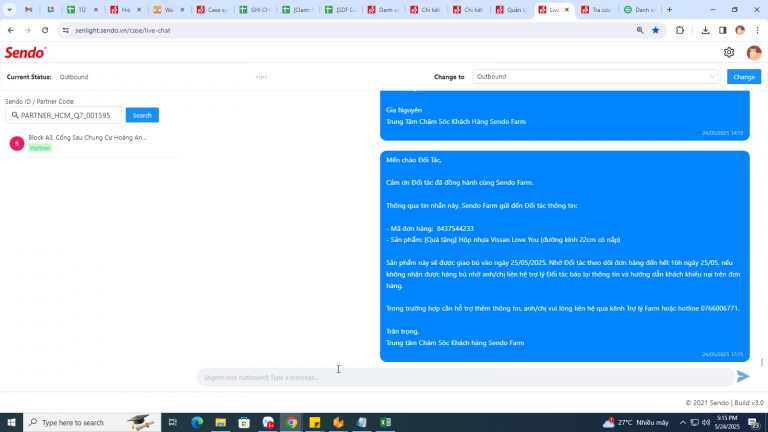Viewport: 768px width, 432px height.
Task: Switch to the 'GHI CH' sheet tab
Action: [257, 10]
